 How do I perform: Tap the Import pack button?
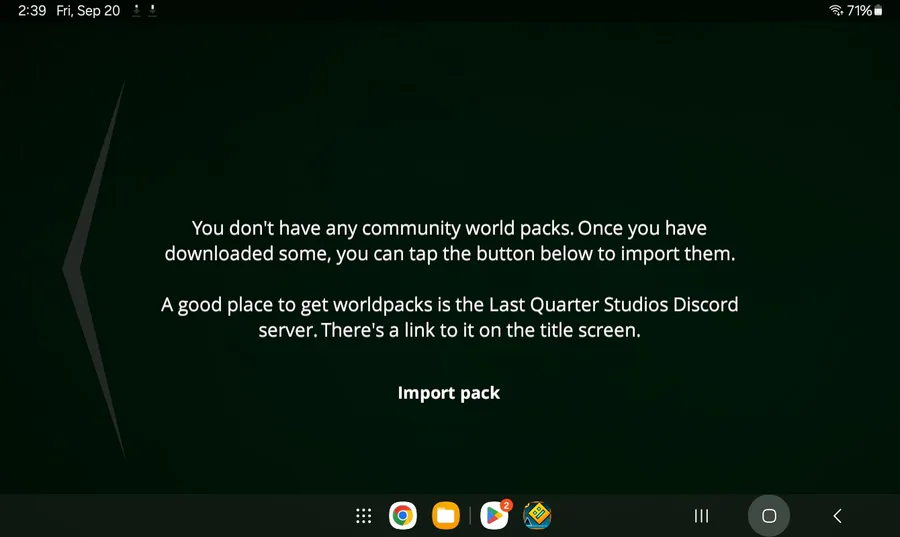click(x=449, y=393)
